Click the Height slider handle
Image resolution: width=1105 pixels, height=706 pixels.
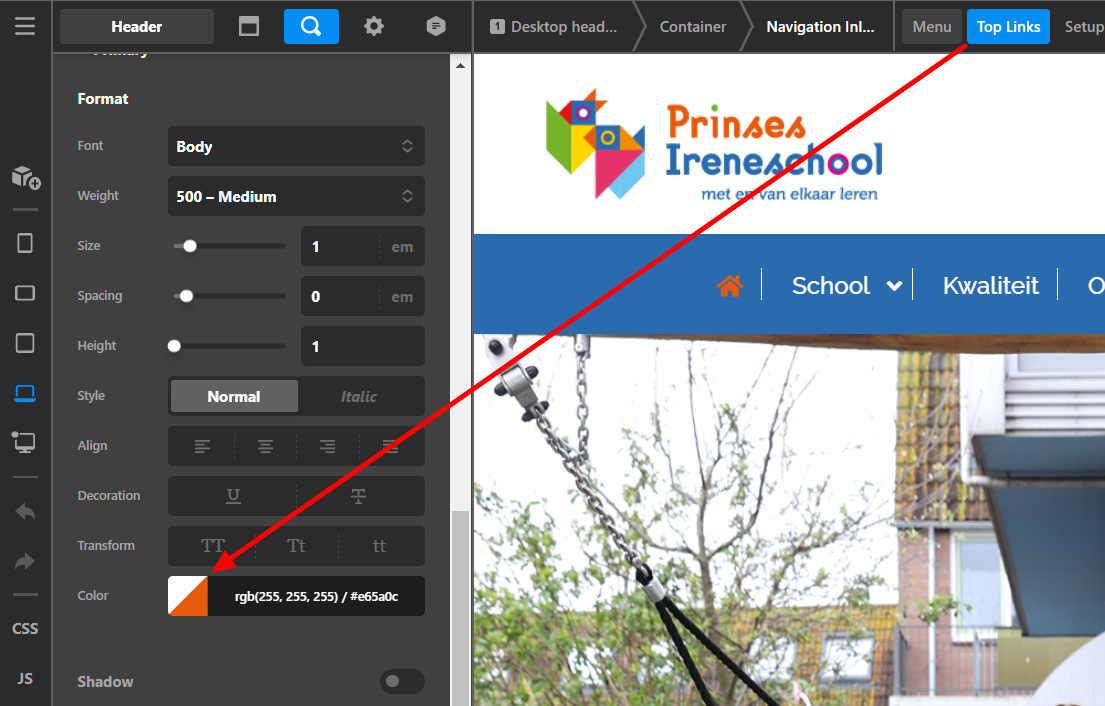coord(174,346)
